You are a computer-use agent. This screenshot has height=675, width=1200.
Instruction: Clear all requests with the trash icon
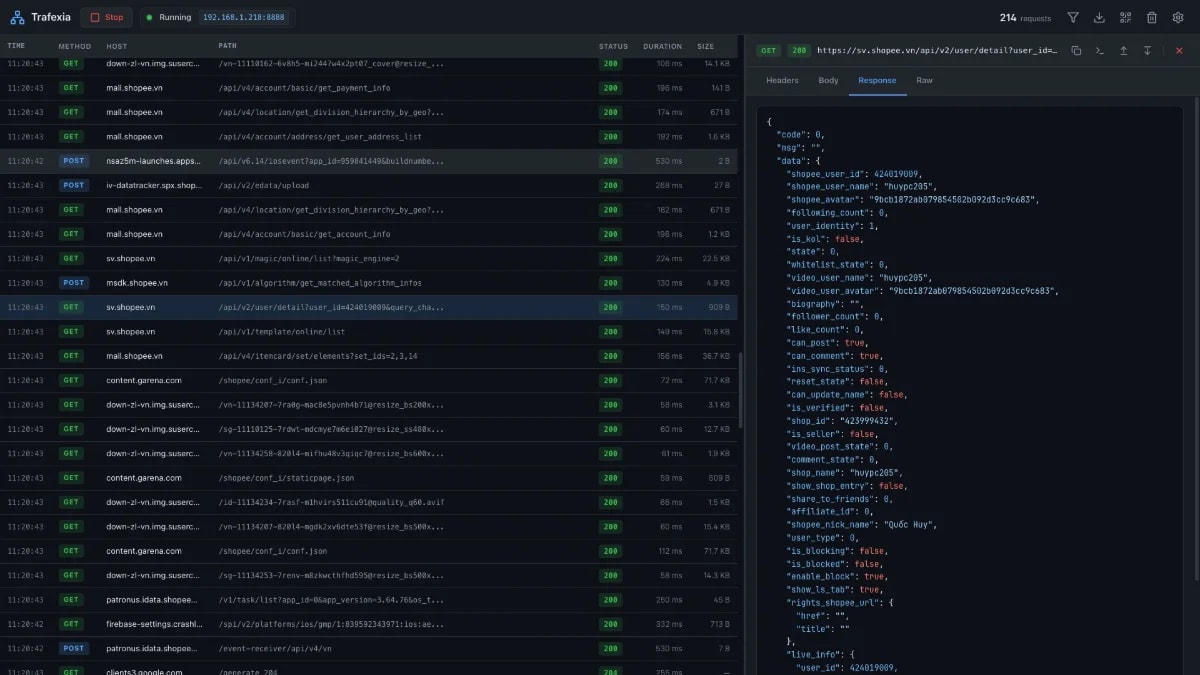1152,17
